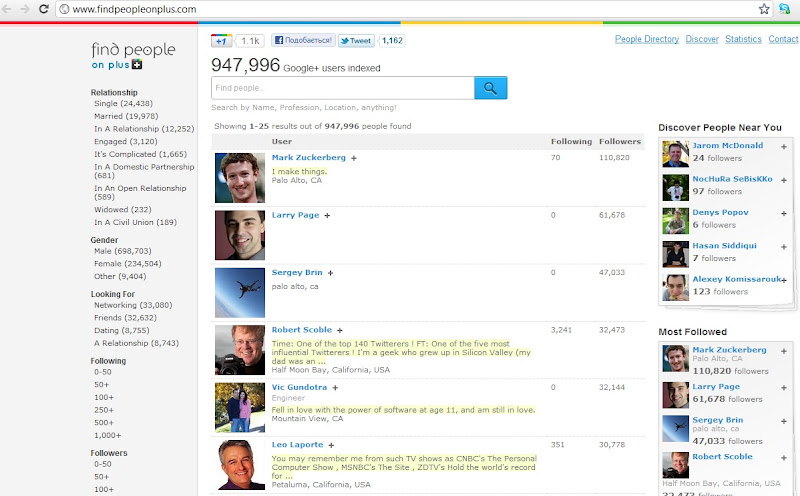Filter Looking For Friends
The image size is (800, 496).
pos(125,317)
